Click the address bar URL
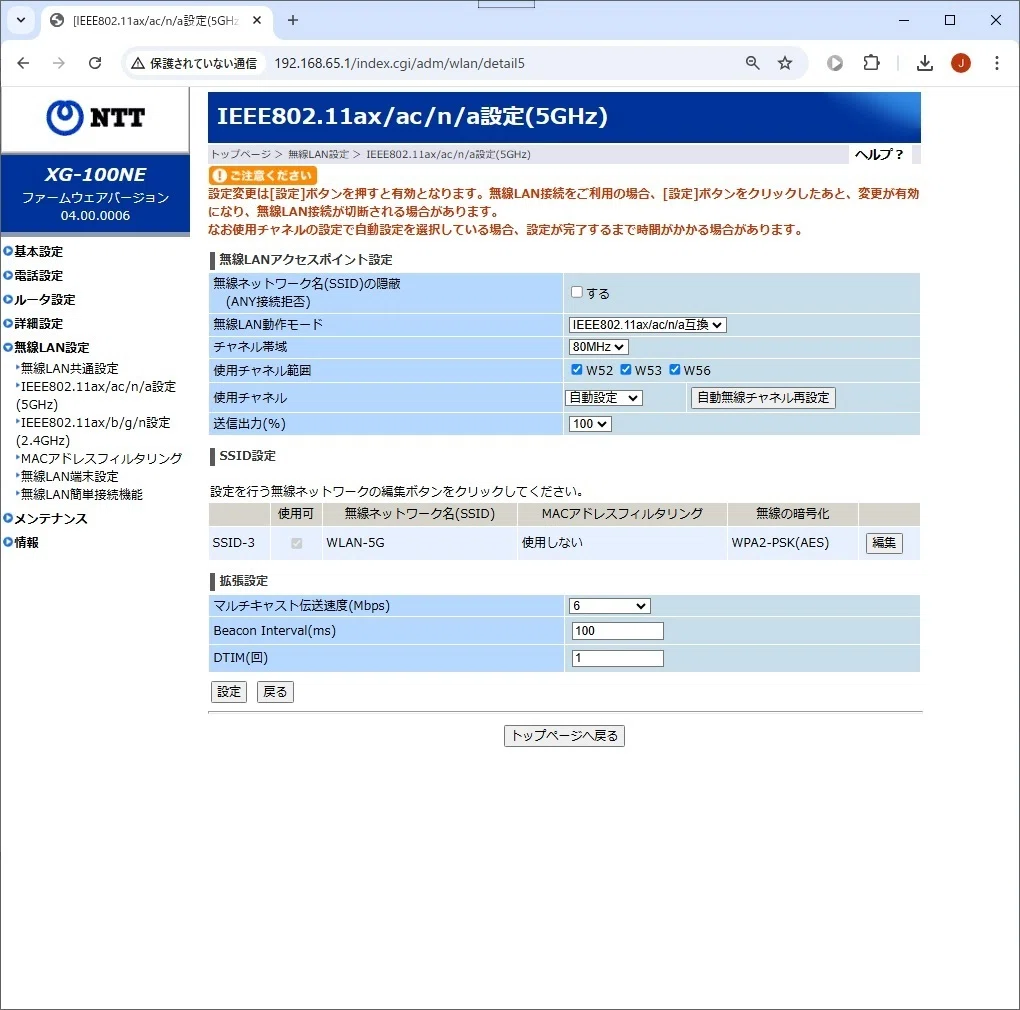This screenshot has height=1010, width=1020. 399,63
